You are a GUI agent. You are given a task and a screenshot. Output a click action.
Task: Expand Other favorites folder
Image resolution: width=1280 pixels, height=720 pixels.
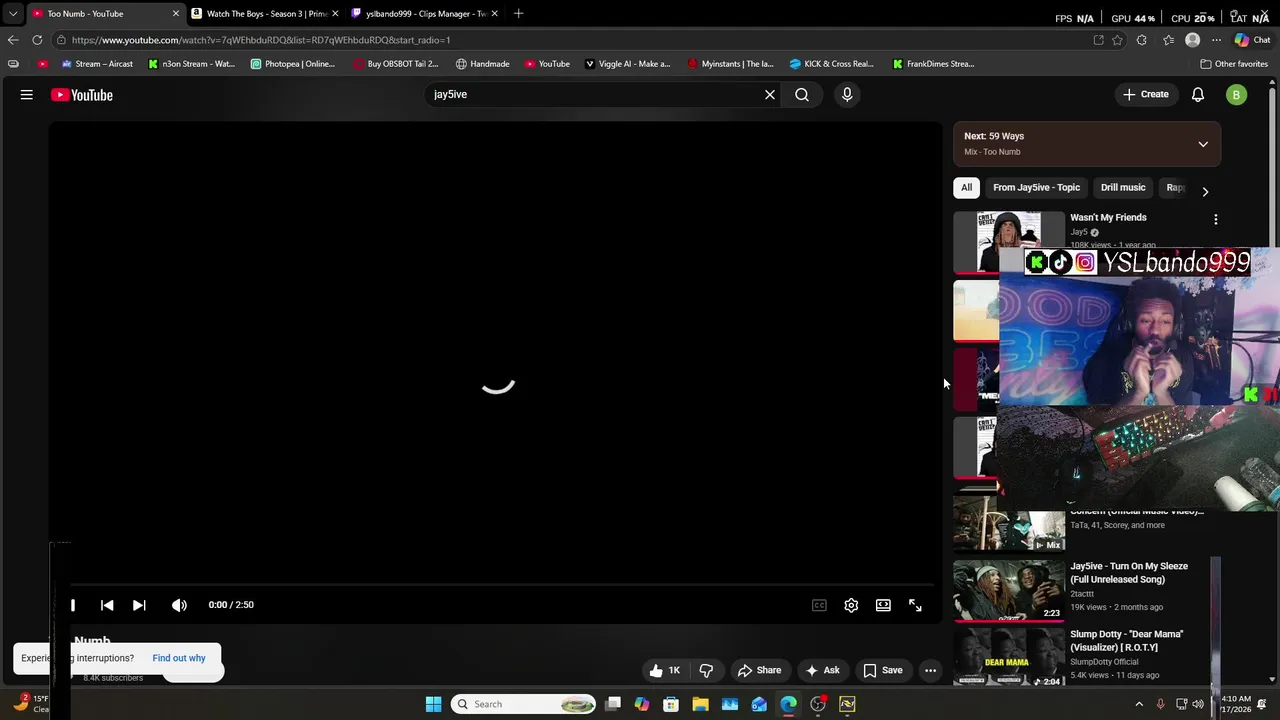1234,64
